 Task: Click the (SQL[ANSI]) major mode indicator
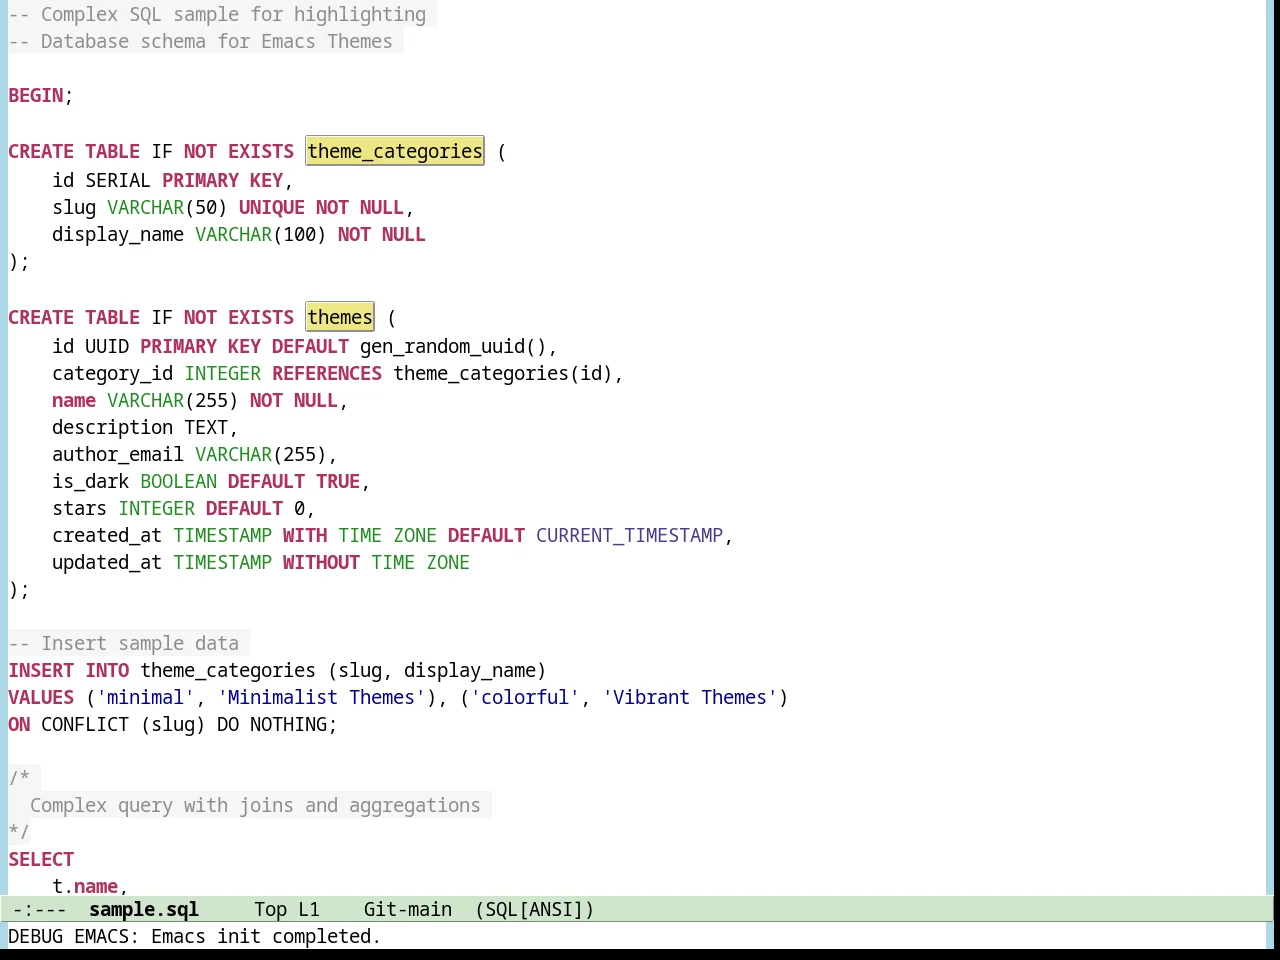pos(535,909)
